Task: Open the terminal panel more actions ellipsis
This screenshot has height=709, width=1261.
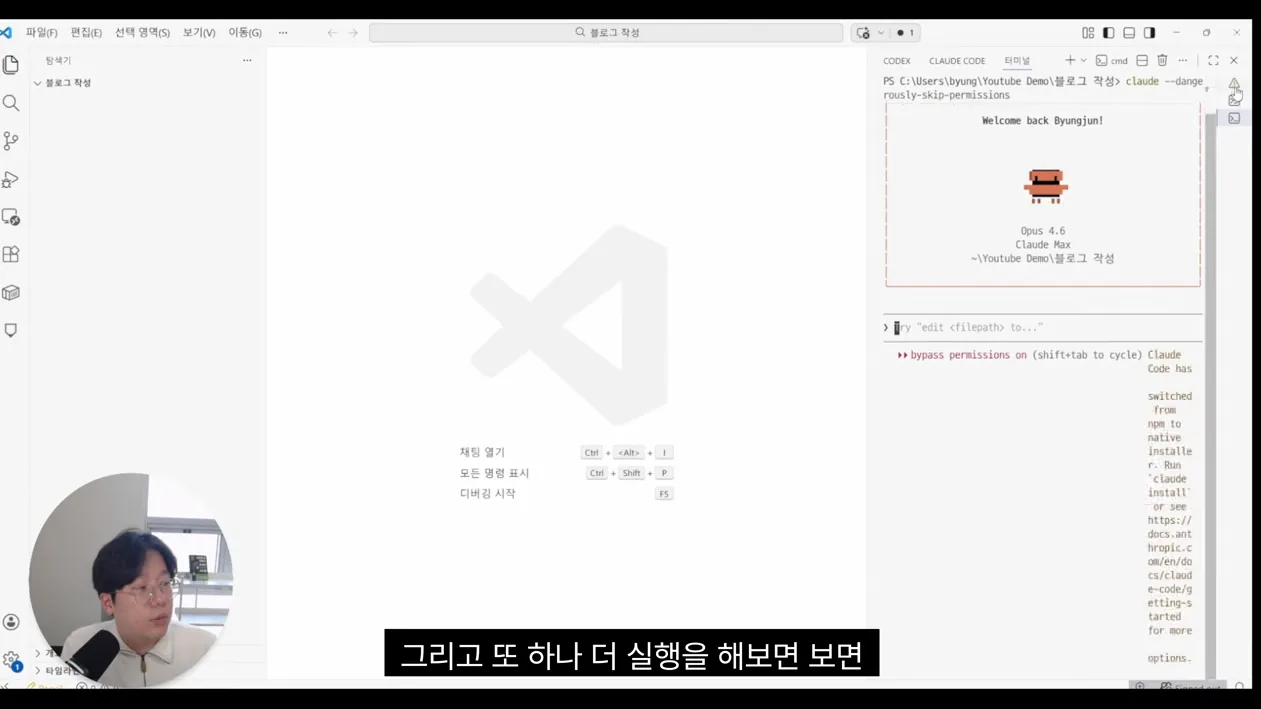Action: click(1183, 61)
